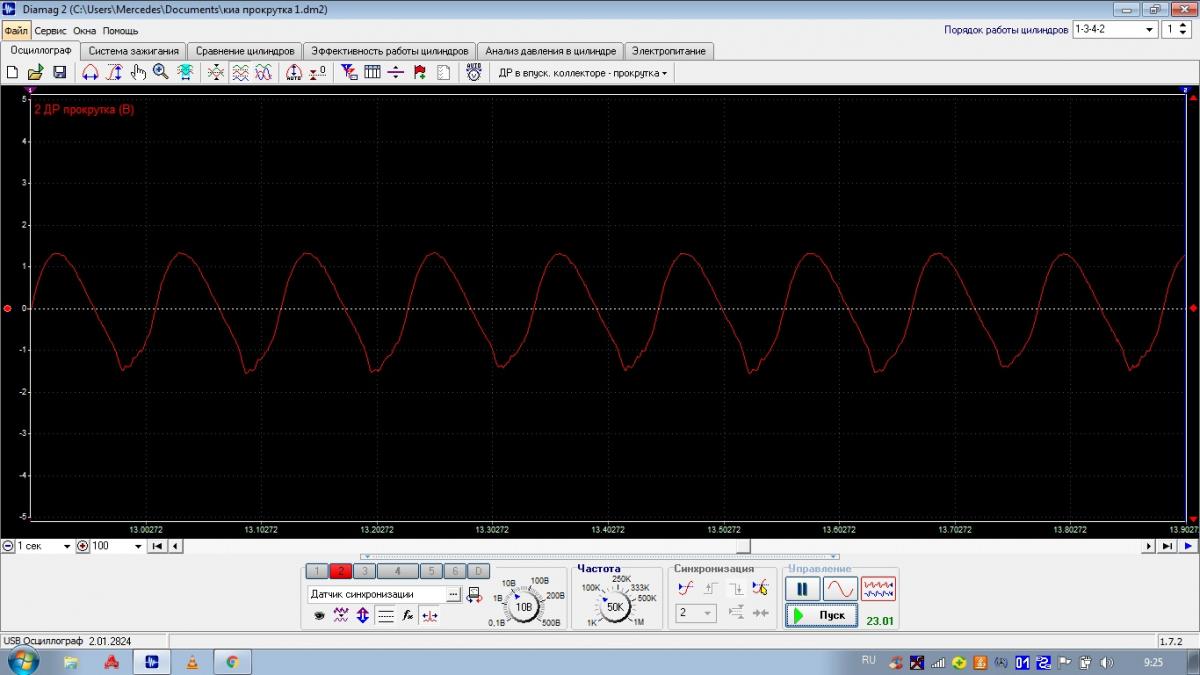Image resolution: width=1200 pixels, height=675 pixels.
Task: Open the Сервис menu
Action: tap(50, 31)
